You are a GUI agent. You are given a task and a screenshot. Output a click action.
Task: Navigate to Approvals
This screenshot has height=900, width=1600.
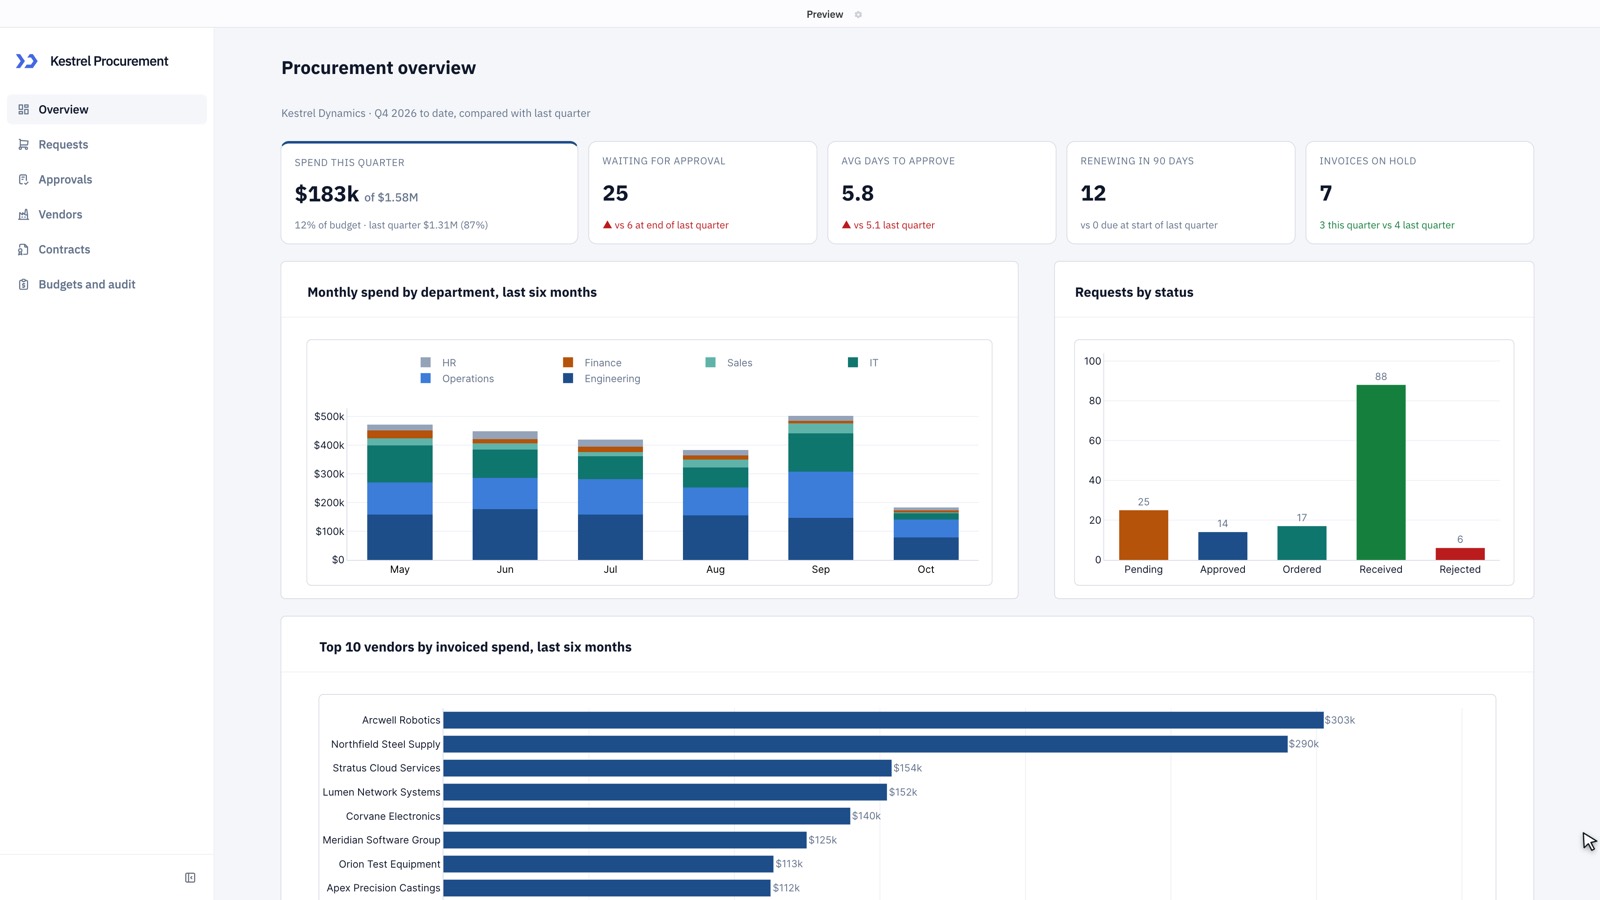[107, 180]
